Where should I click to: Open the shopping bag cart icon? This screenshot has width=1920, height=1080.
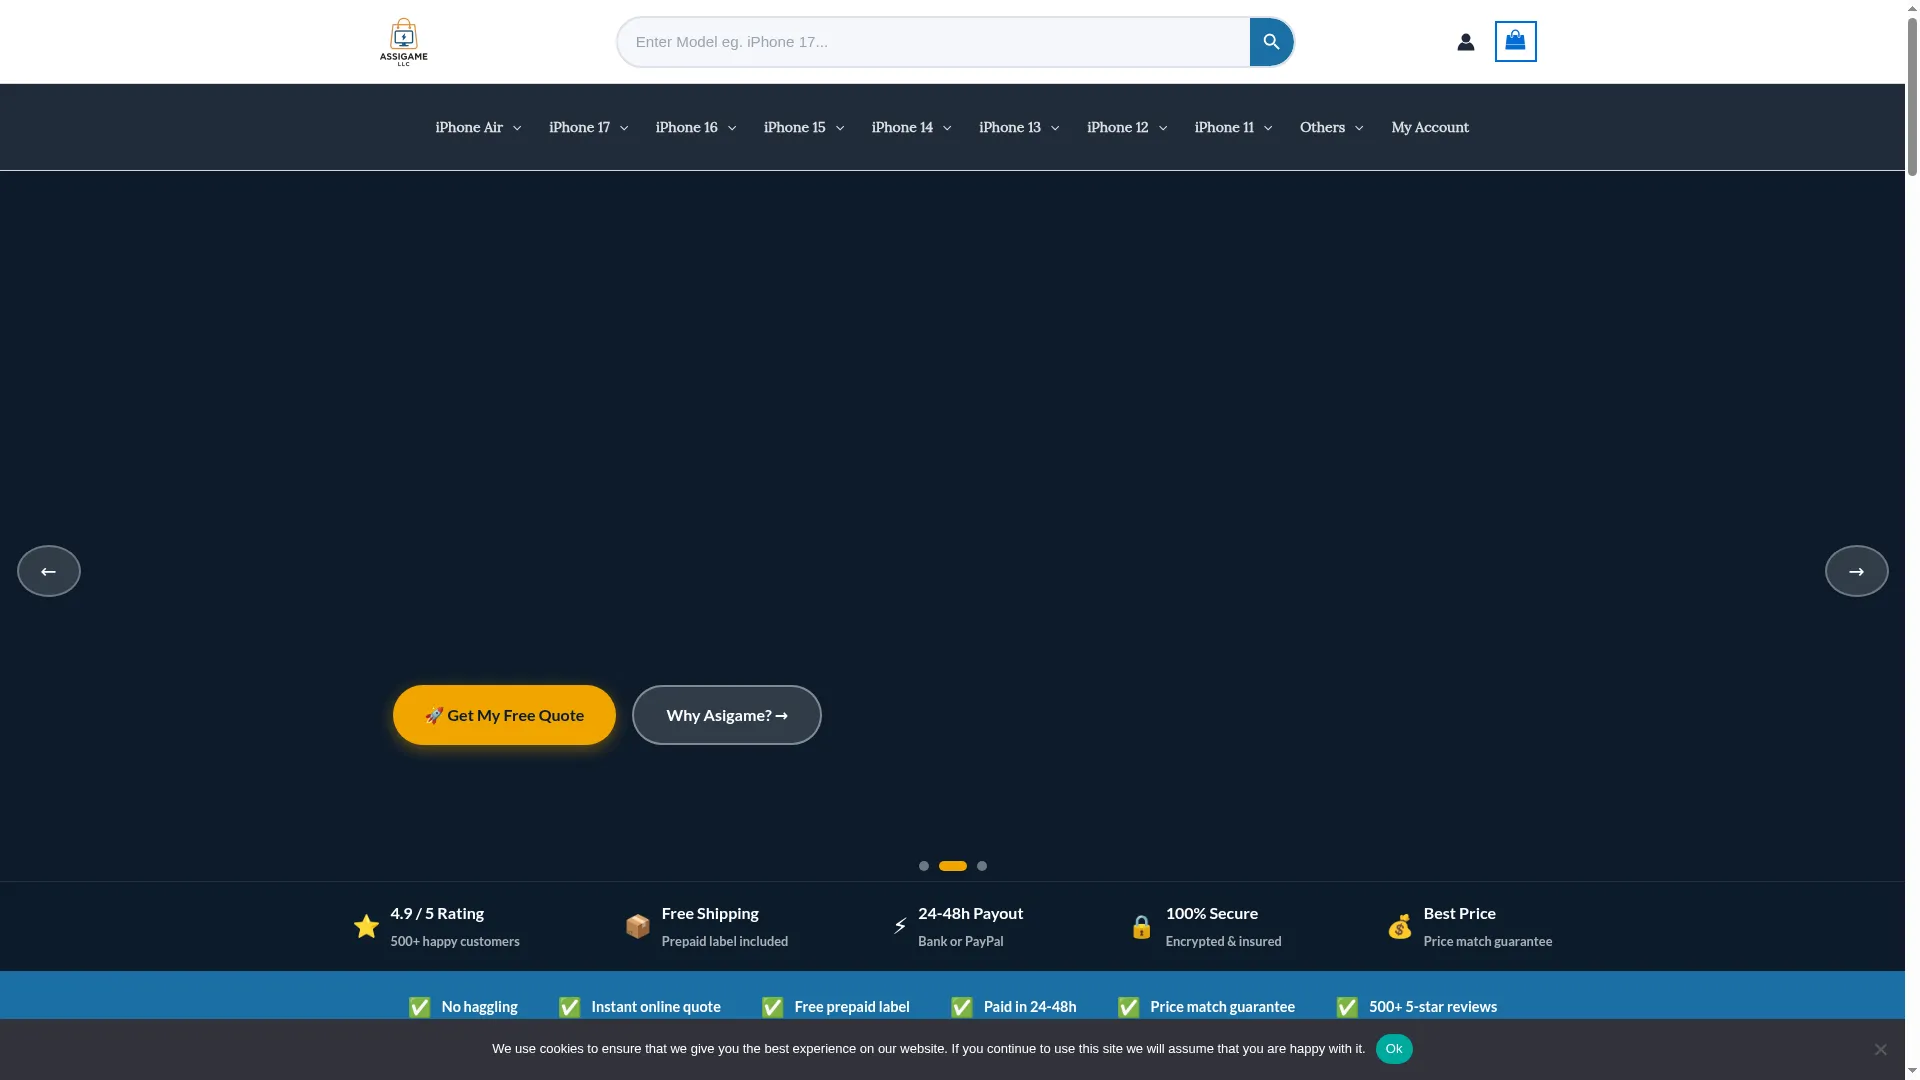(1515, 41)
